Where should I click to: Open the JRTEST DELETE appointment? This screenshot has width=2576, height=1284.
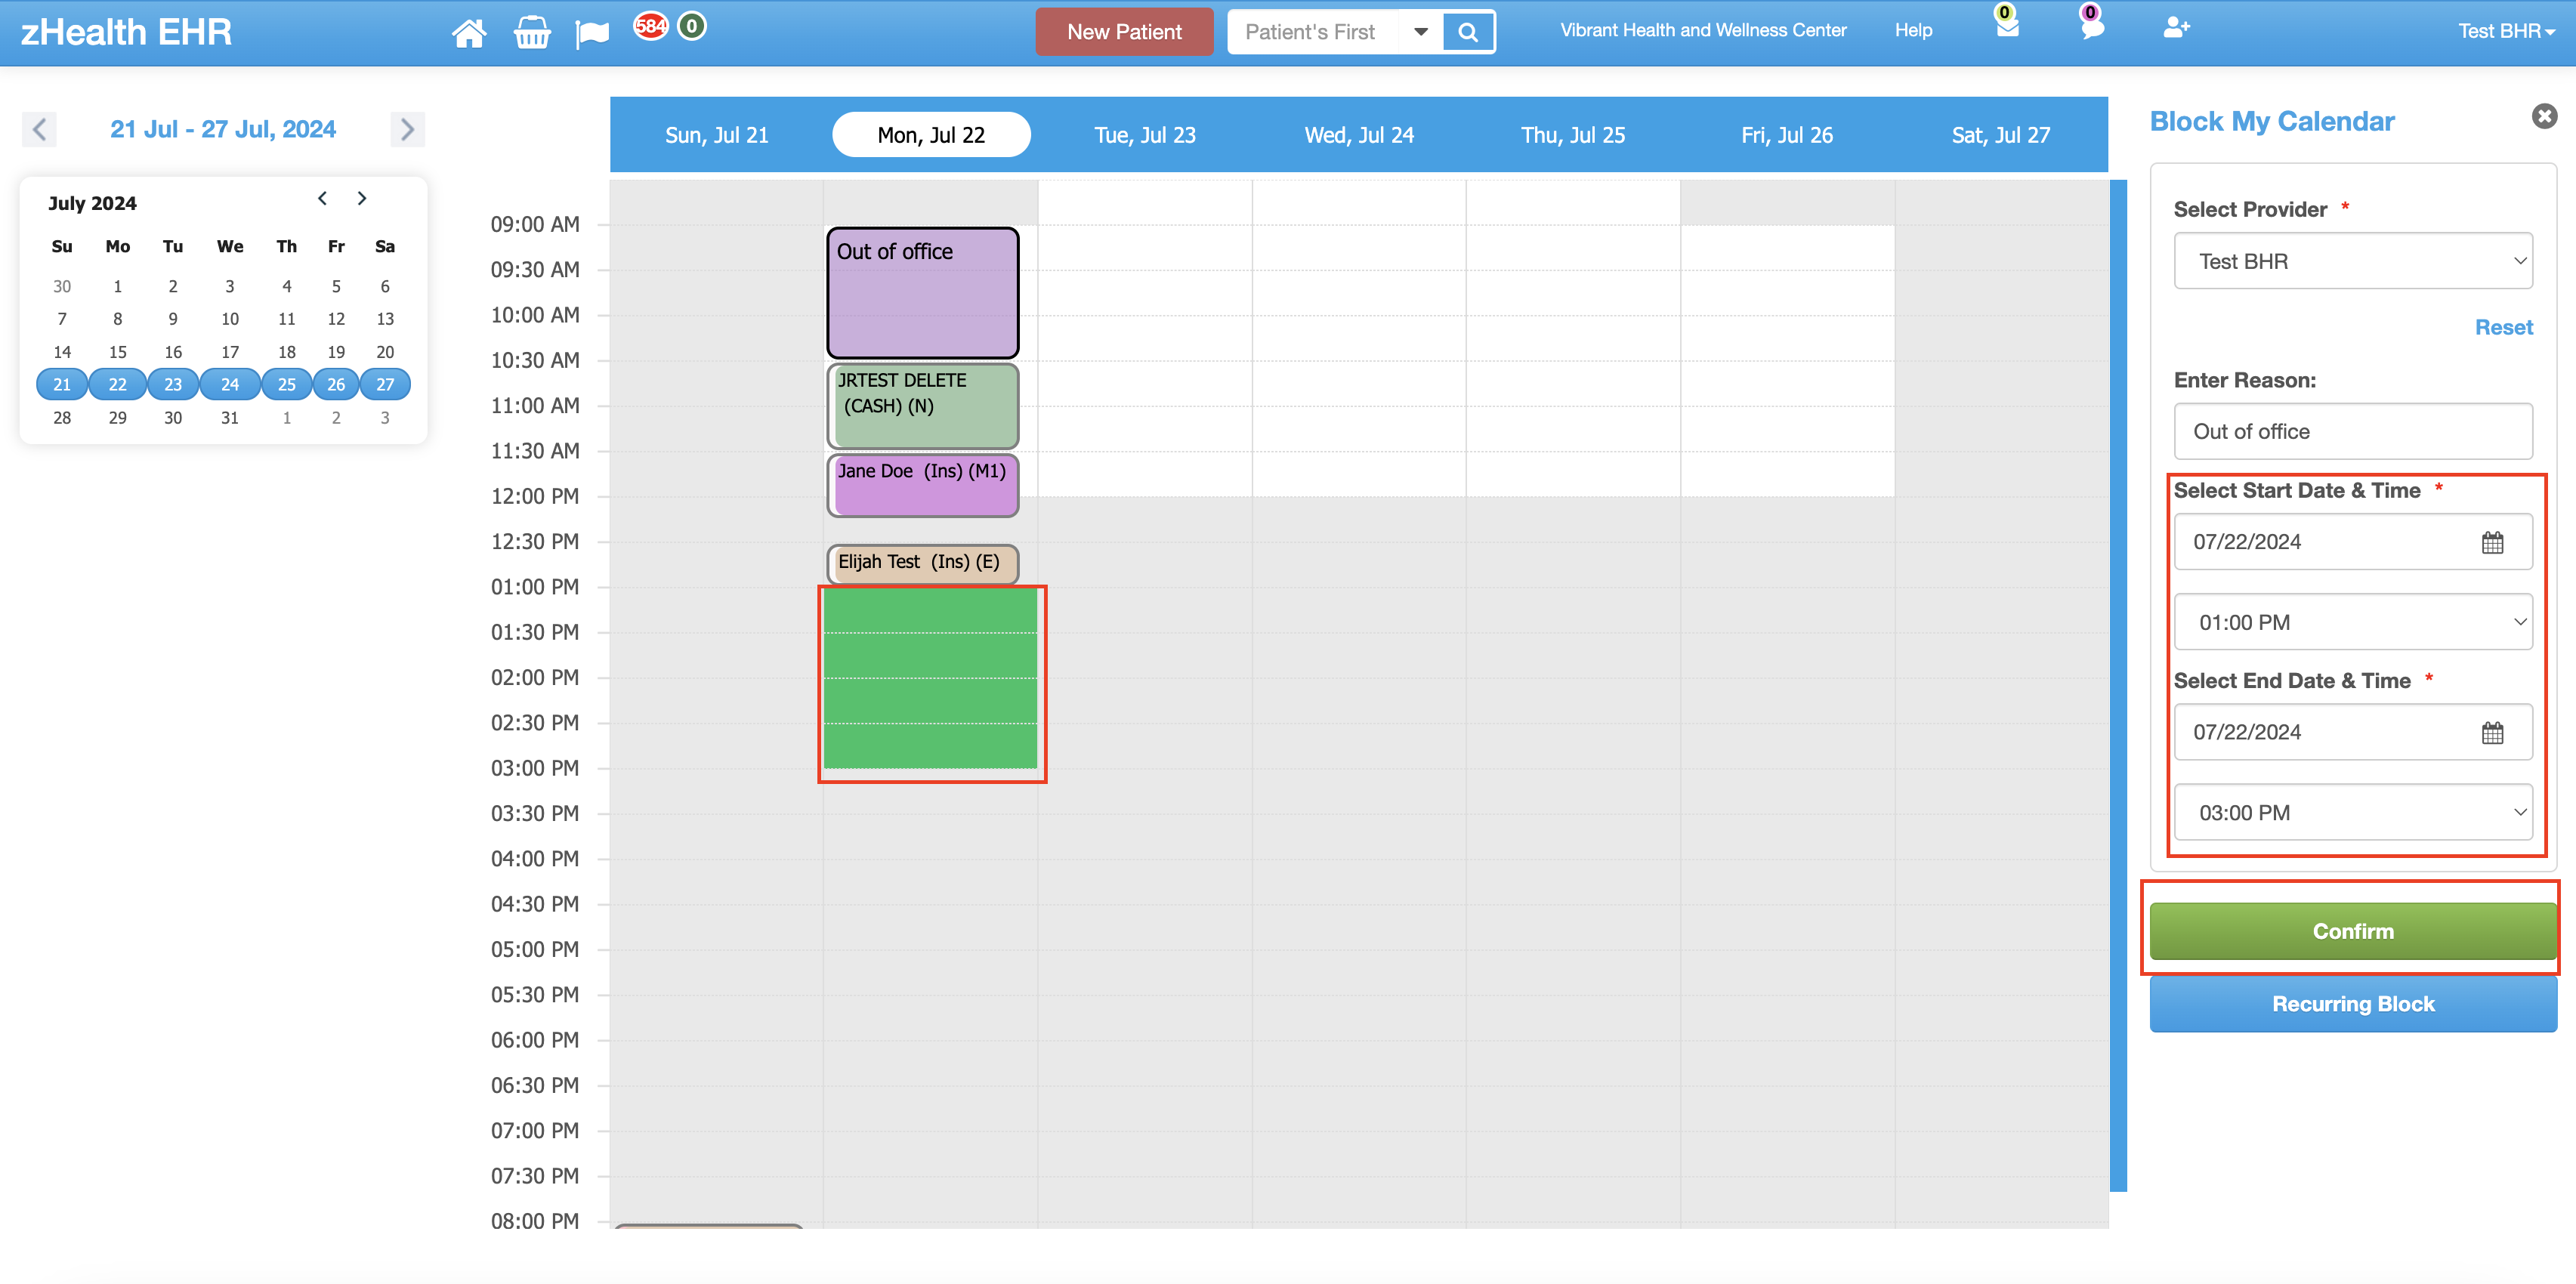point(922,406)
